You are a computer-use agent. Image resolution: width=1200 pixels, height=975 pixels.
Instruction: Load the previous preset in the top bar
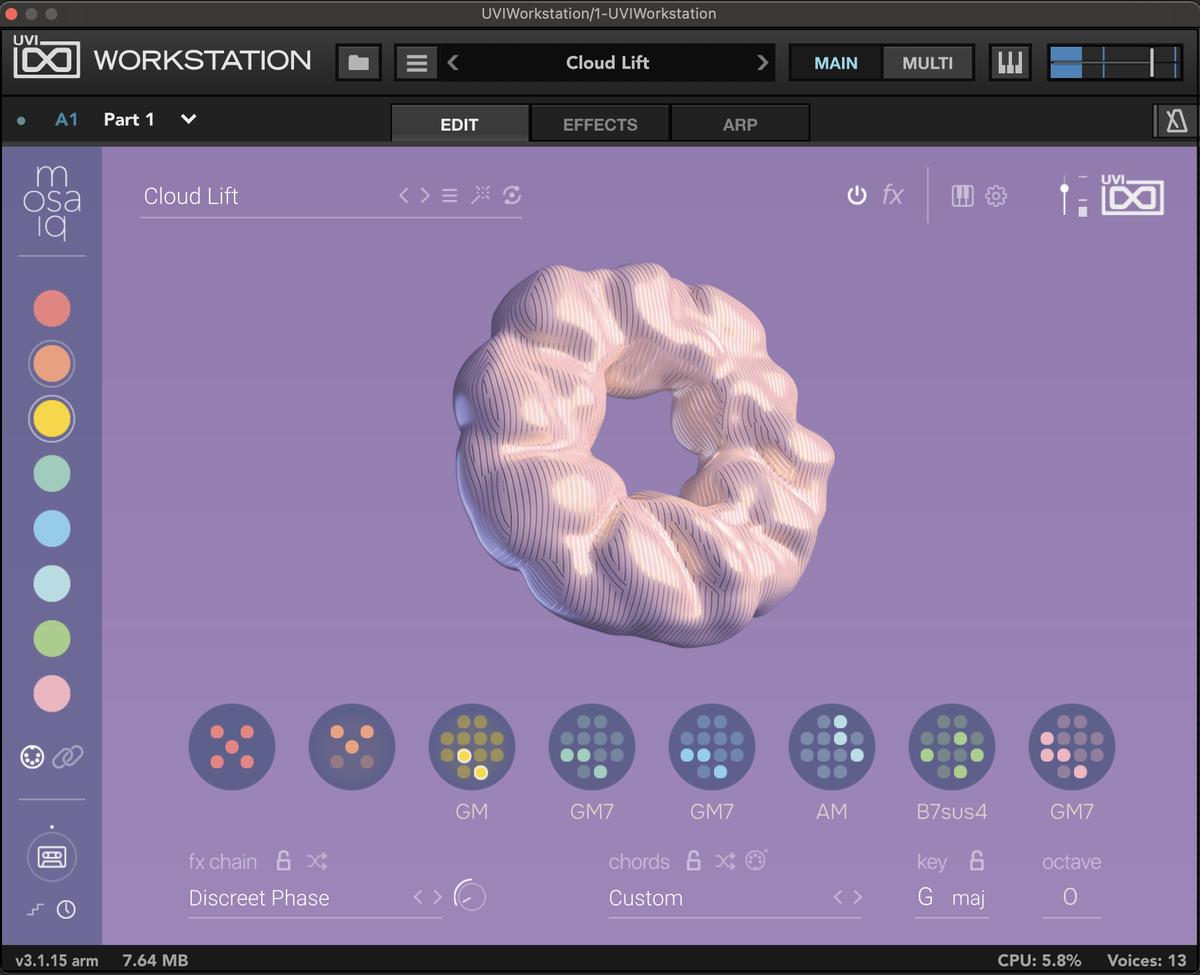tap(453, 62)
